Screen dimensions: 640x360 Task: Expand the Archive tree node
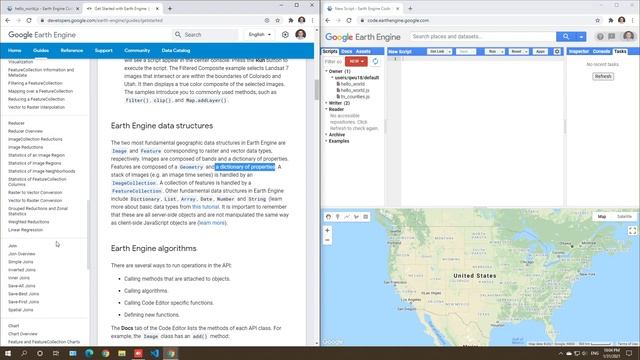(x=326, y=135)
